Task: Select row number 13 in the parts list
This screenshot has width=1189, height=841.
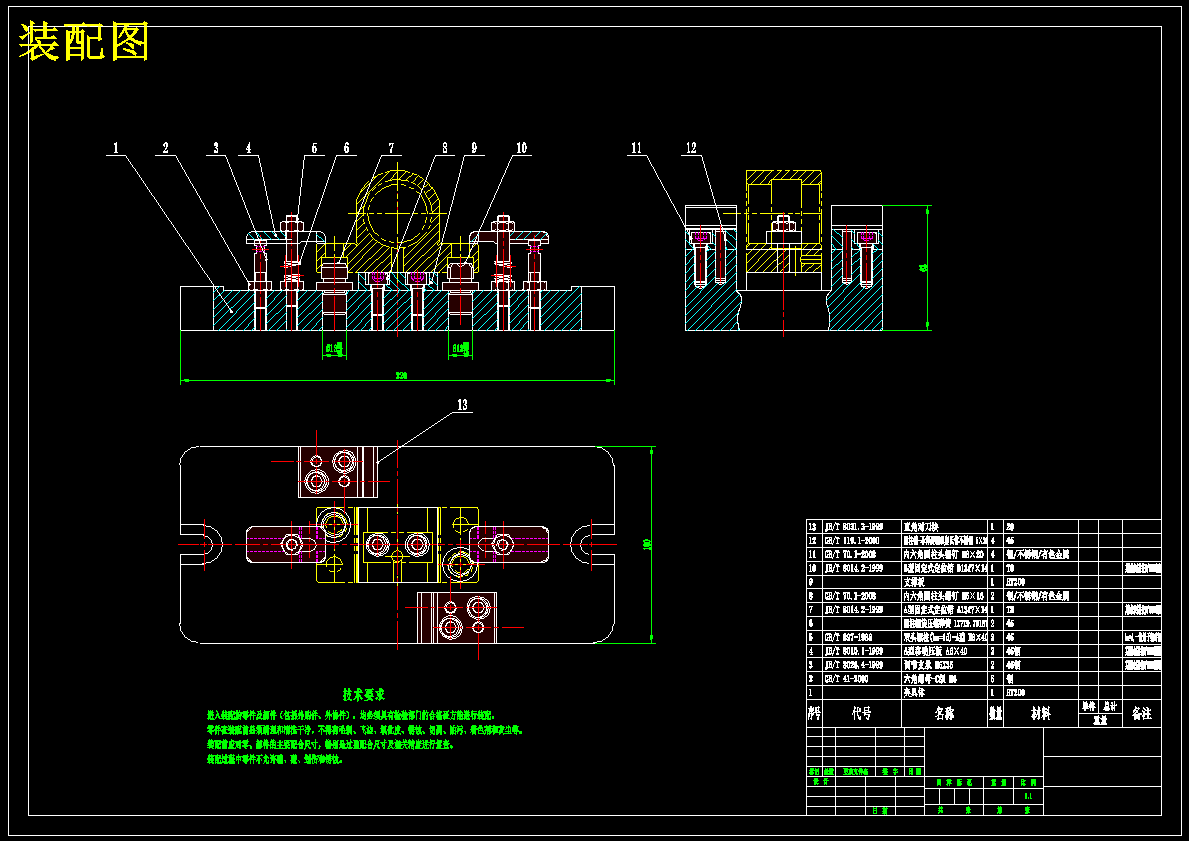Action: coord(814,526)
